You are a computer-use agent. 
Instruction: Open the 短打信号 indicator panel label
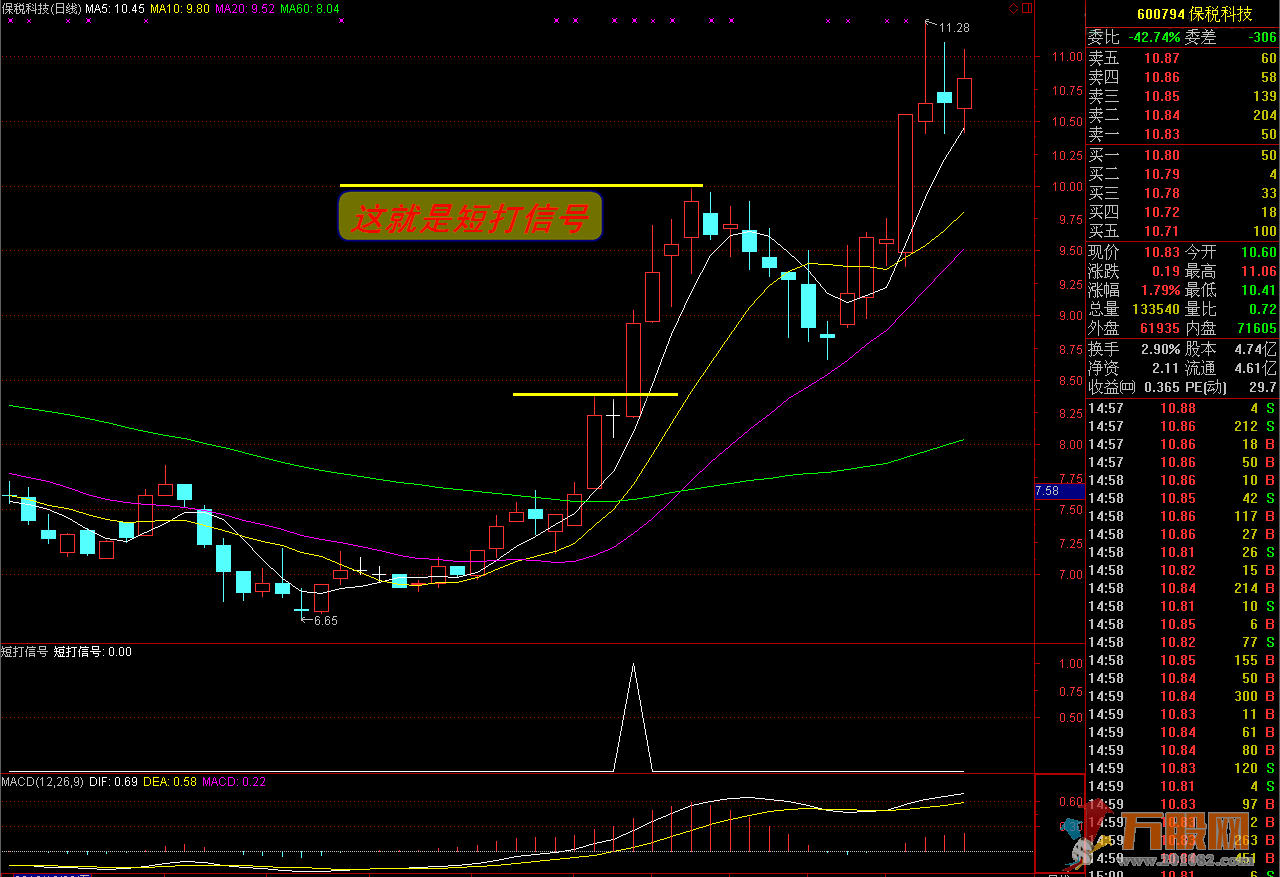click(25, 651)
